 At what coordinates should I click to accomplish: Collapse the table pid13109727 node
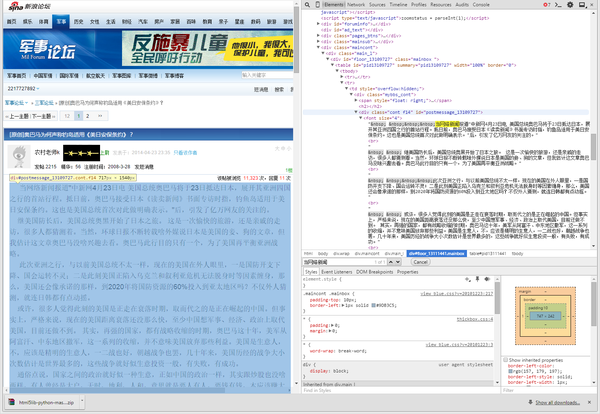tap(333, 65)
